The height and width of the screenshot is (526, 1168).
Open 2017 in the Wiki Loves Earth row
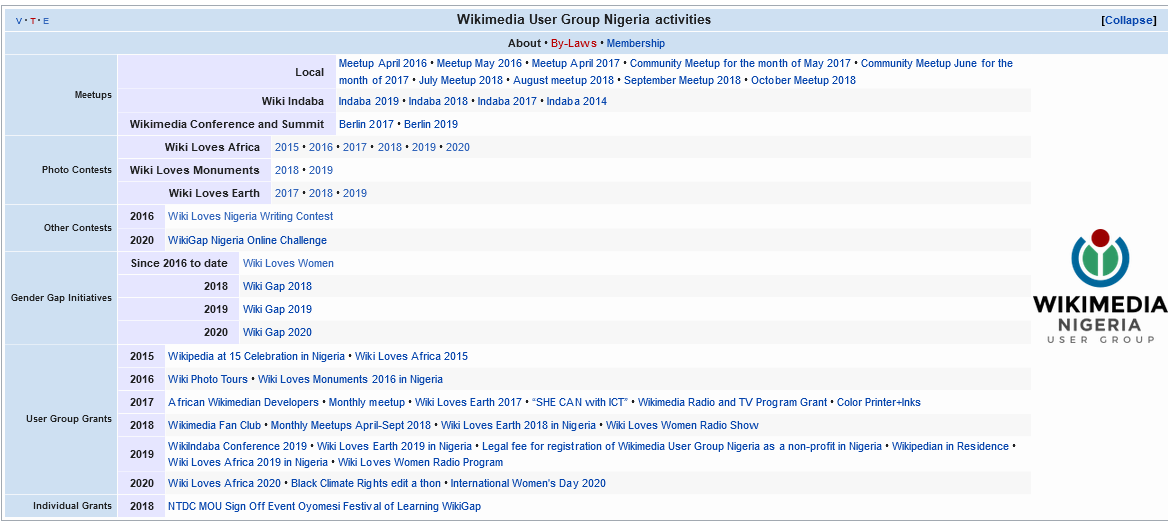[287, 193]
